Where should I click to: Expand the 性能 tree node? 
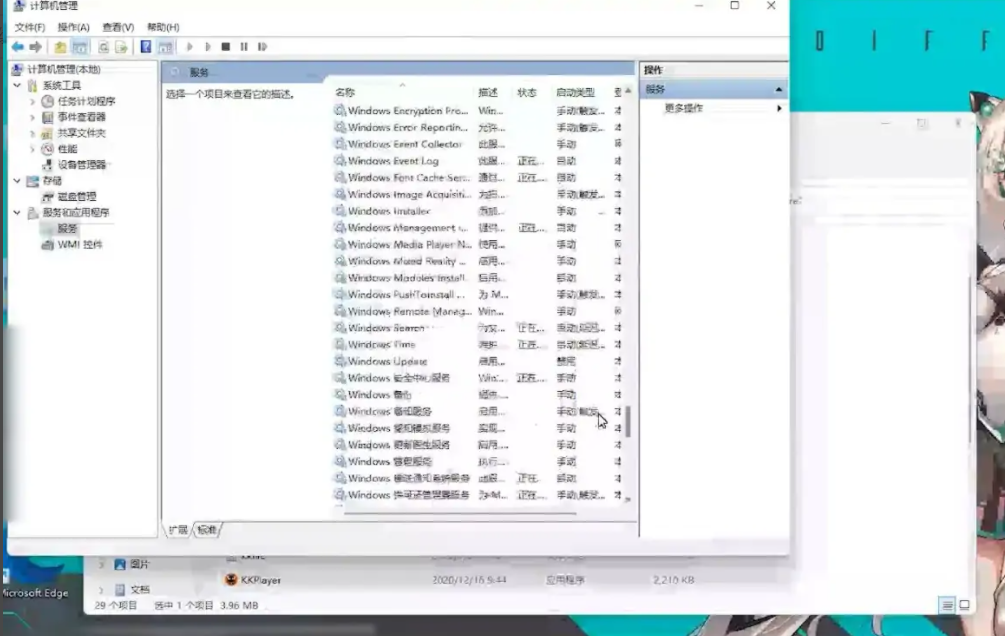tap(33, 149)
